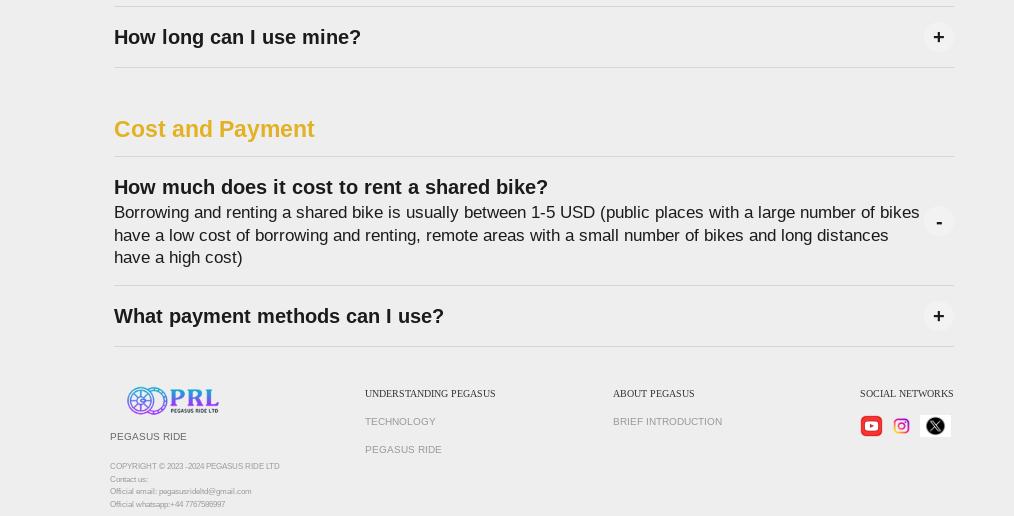Click the SOCIAL NETWORKS footer heading
Image resolution: width=1014 pixels, height=516 pixels.
907,394
